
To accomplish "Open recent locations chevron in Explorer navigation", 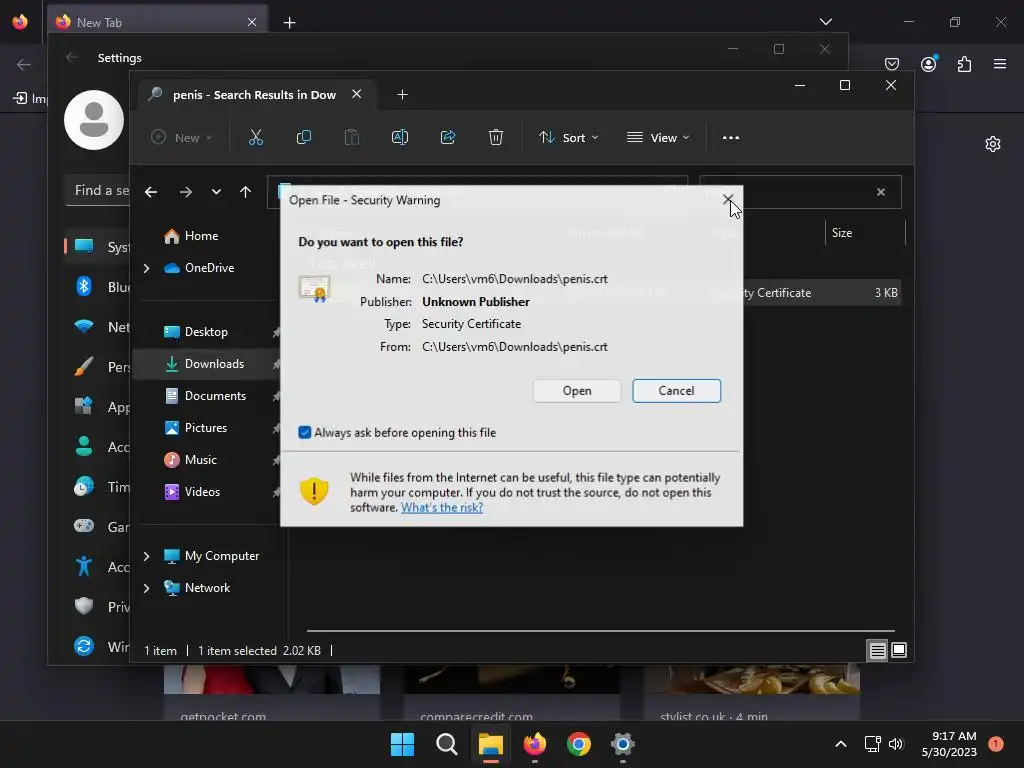I will (x=216, y=192).
